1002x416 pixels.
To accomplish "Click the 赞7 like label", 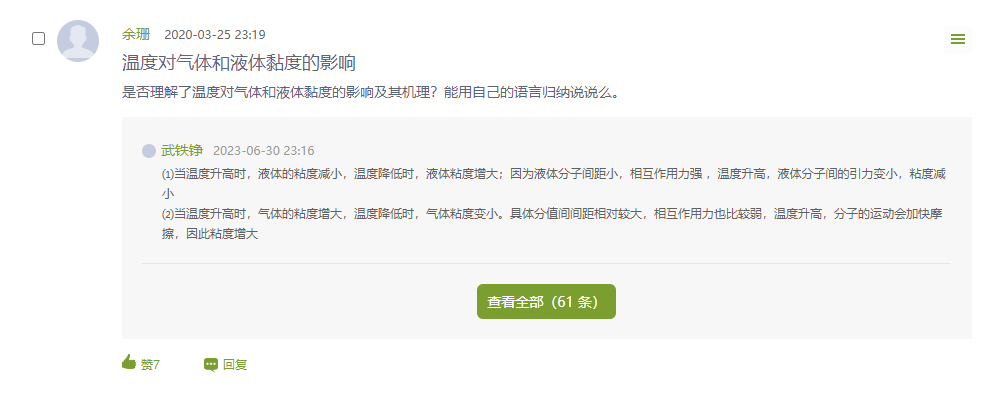I will tap(150, 365).
